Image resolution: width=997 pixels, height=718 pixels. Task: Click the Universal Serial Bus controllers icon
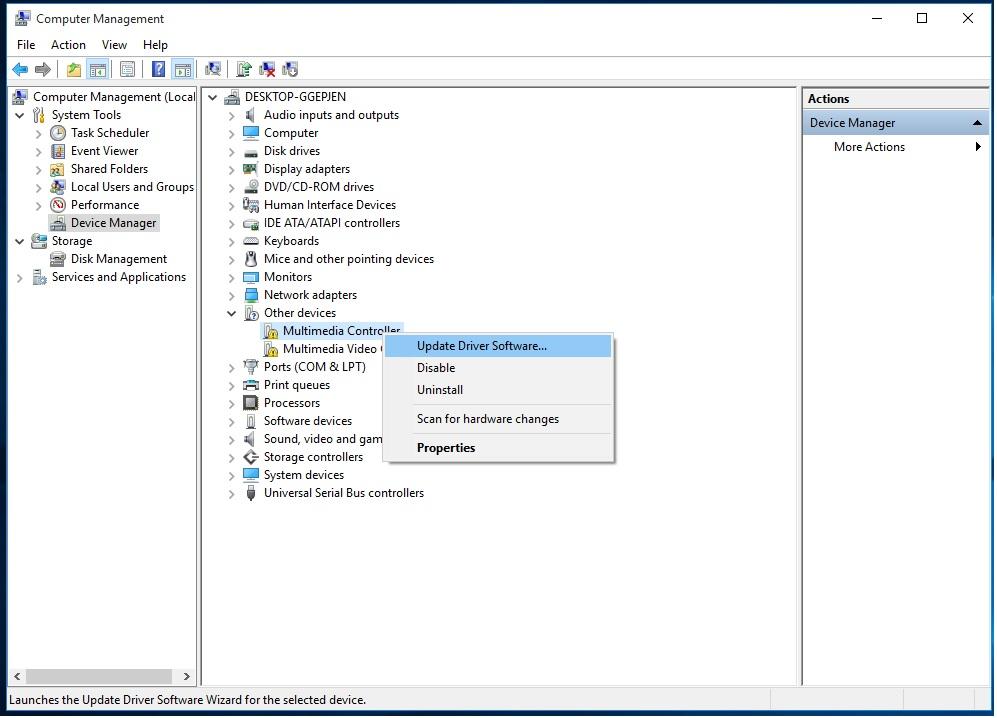coord(251,494)
